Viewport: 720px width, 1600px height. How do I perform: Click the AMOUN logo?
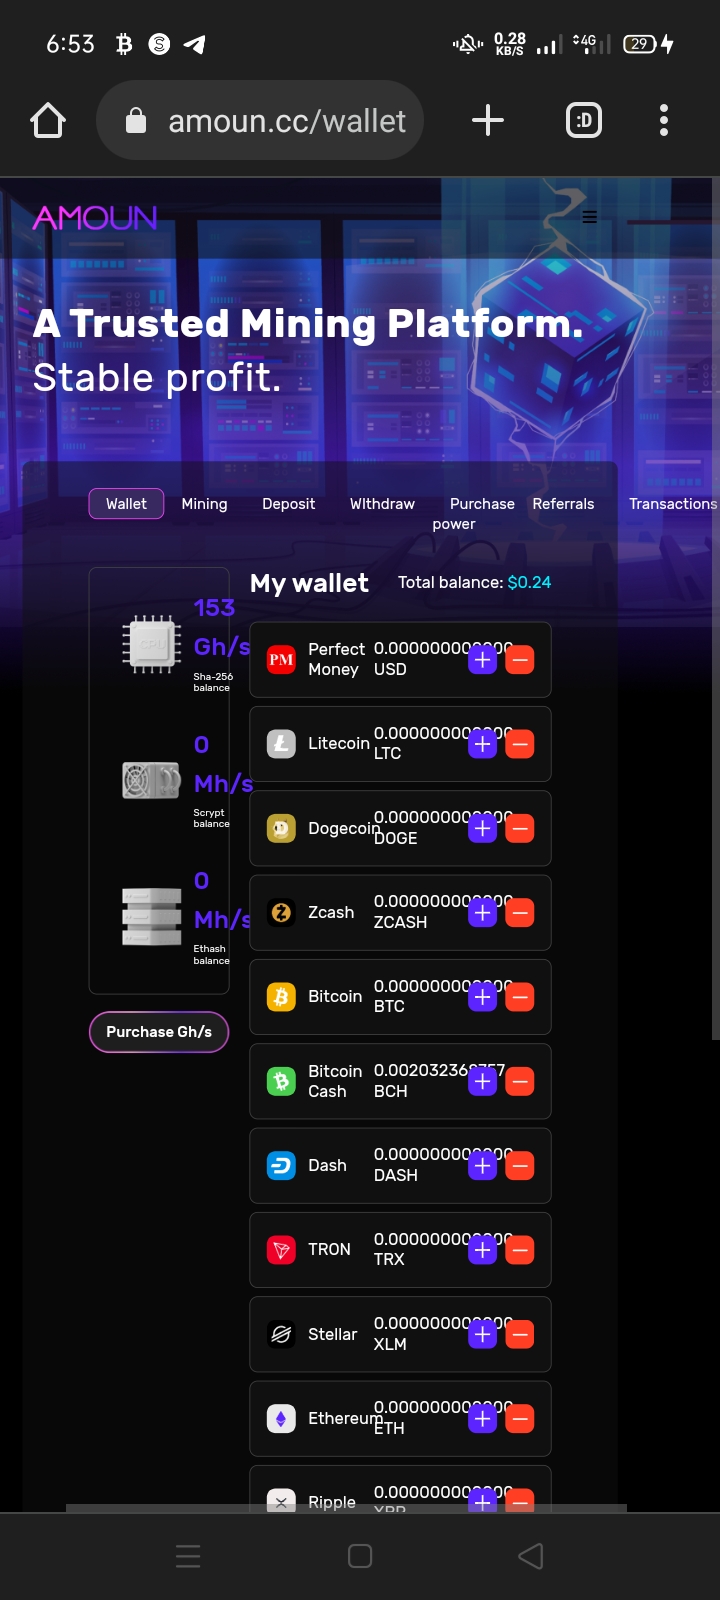95,218
